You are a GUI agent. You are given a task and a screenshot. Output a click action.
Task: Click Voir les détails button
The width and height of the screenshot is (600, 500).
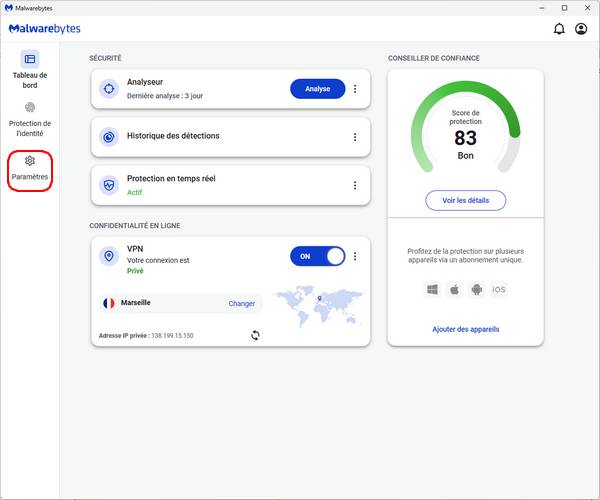click(x=465, y=200)
